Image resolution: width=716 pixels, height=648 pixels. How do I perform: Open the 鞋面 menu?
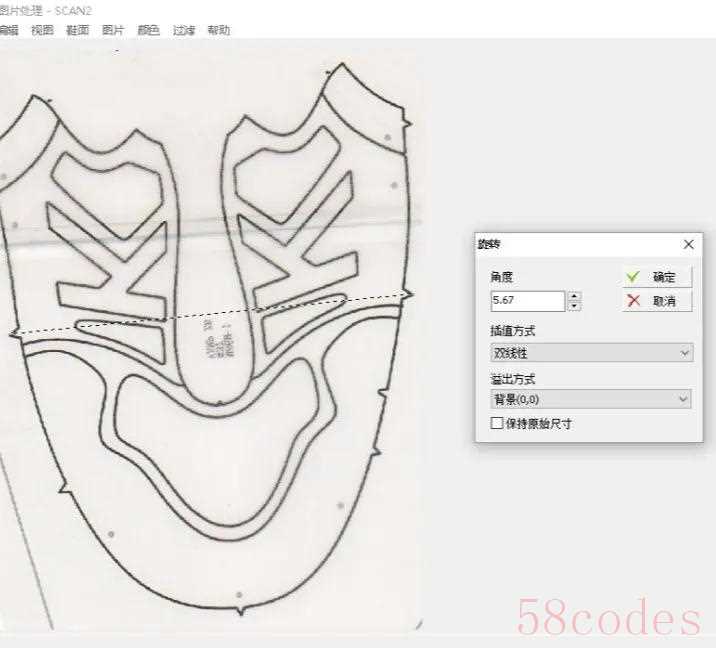point(77,30)
